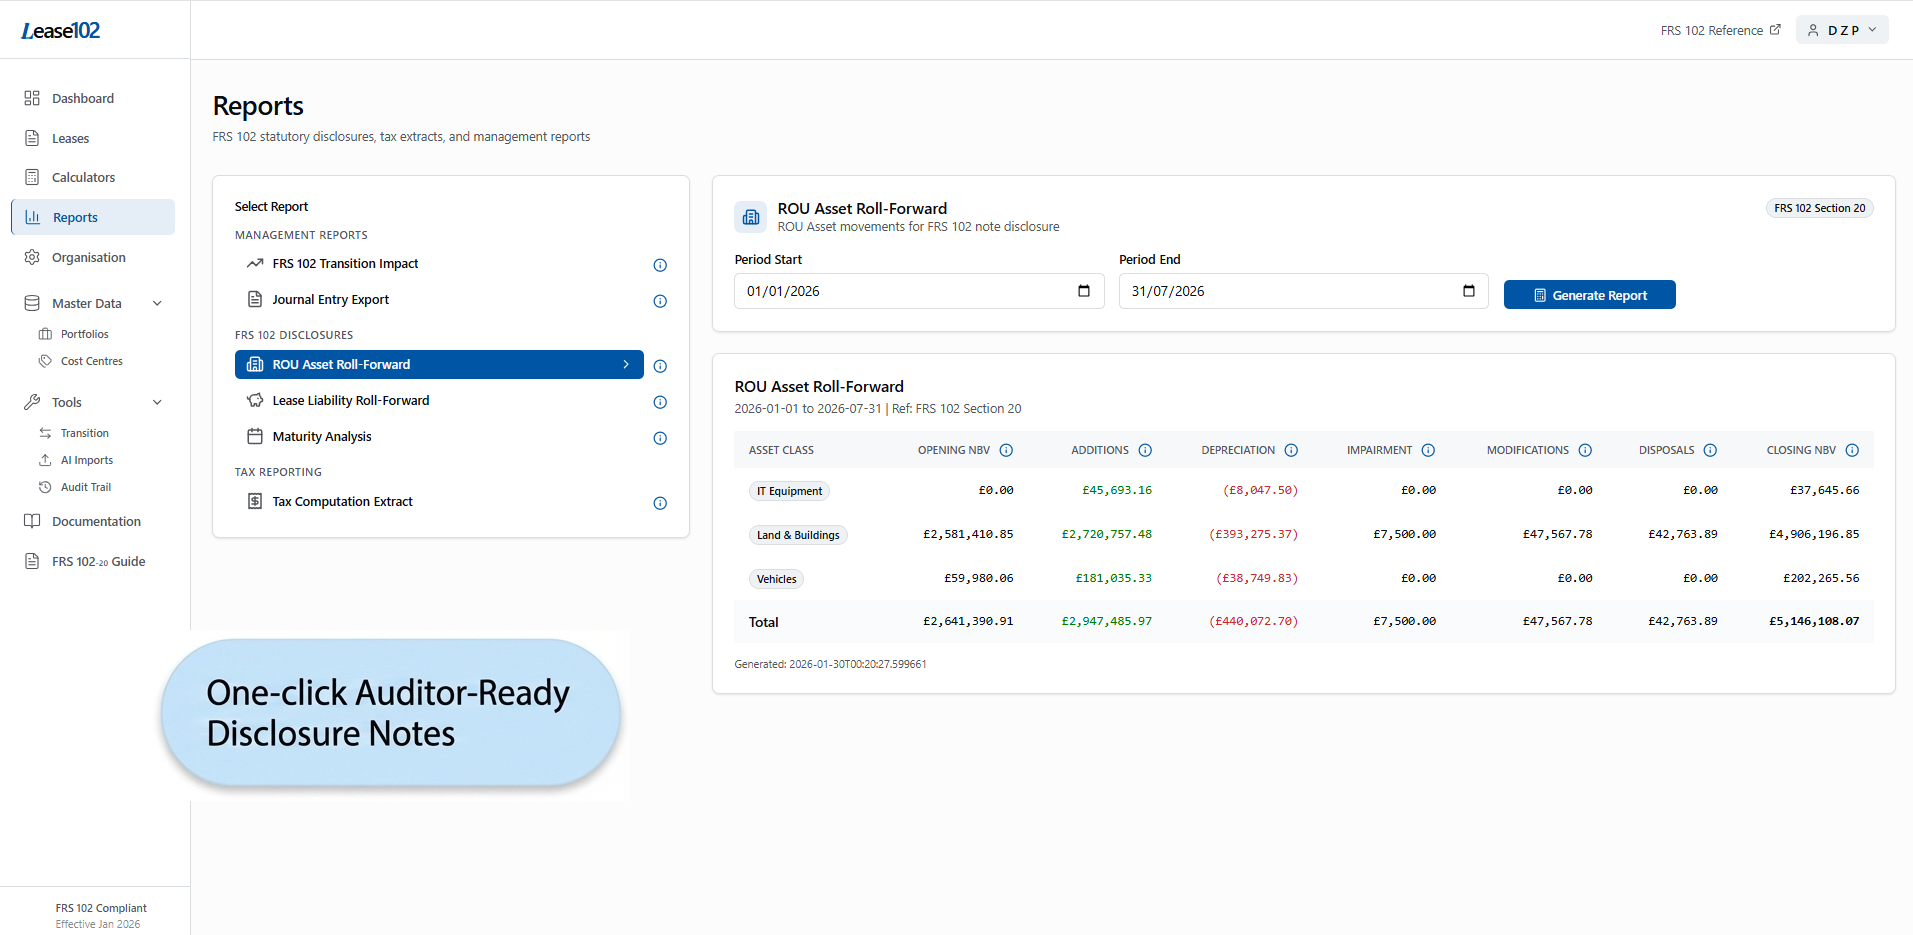The image size is (1913, 935).
Task: Click the Dashboard grid icon
Action: click(x=32, y=98)
